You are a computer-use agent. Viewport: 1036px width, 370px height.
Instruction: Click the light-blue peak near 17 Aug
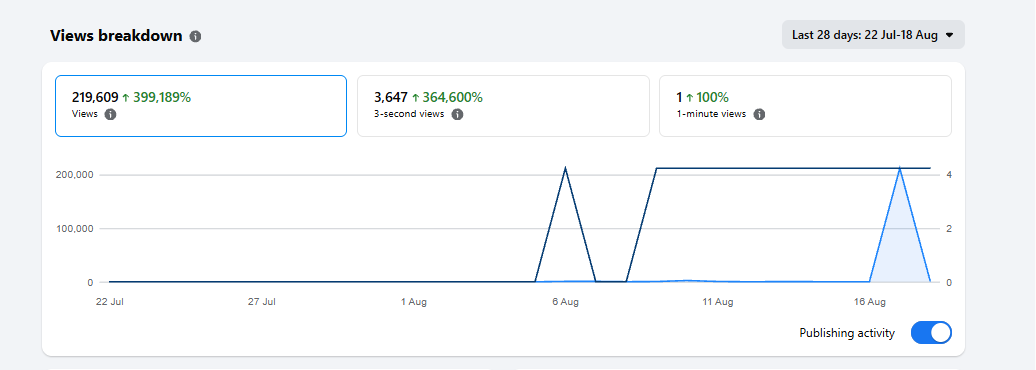point(899,168)
